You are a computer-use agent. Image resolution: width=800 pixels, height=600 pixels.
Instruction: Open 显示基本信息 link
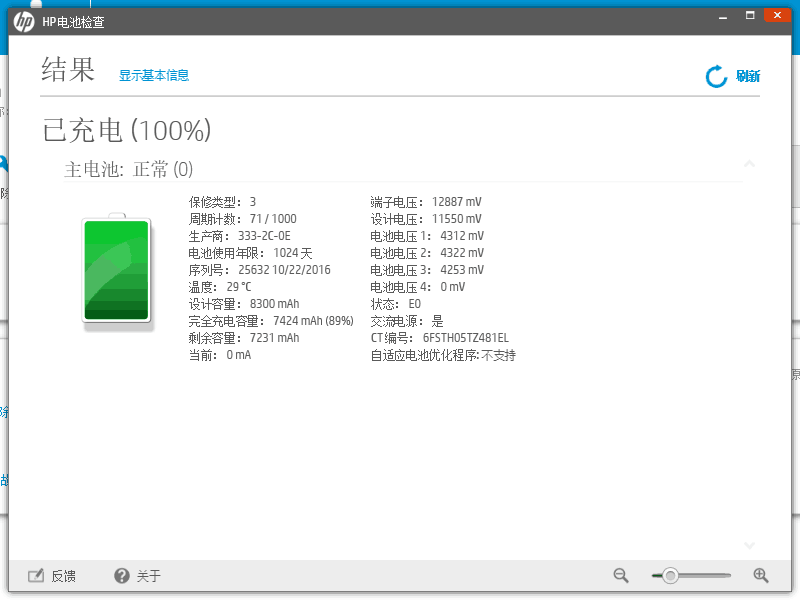click(x=154, y=75)
